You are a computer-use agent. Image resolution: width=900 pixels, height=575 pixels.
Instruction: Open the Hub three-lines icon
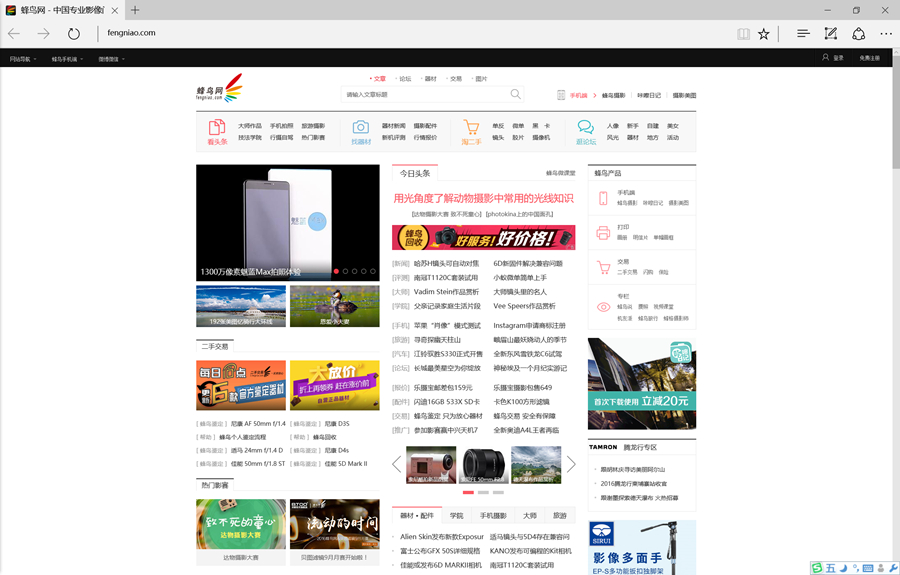click(x=803, y=33)
